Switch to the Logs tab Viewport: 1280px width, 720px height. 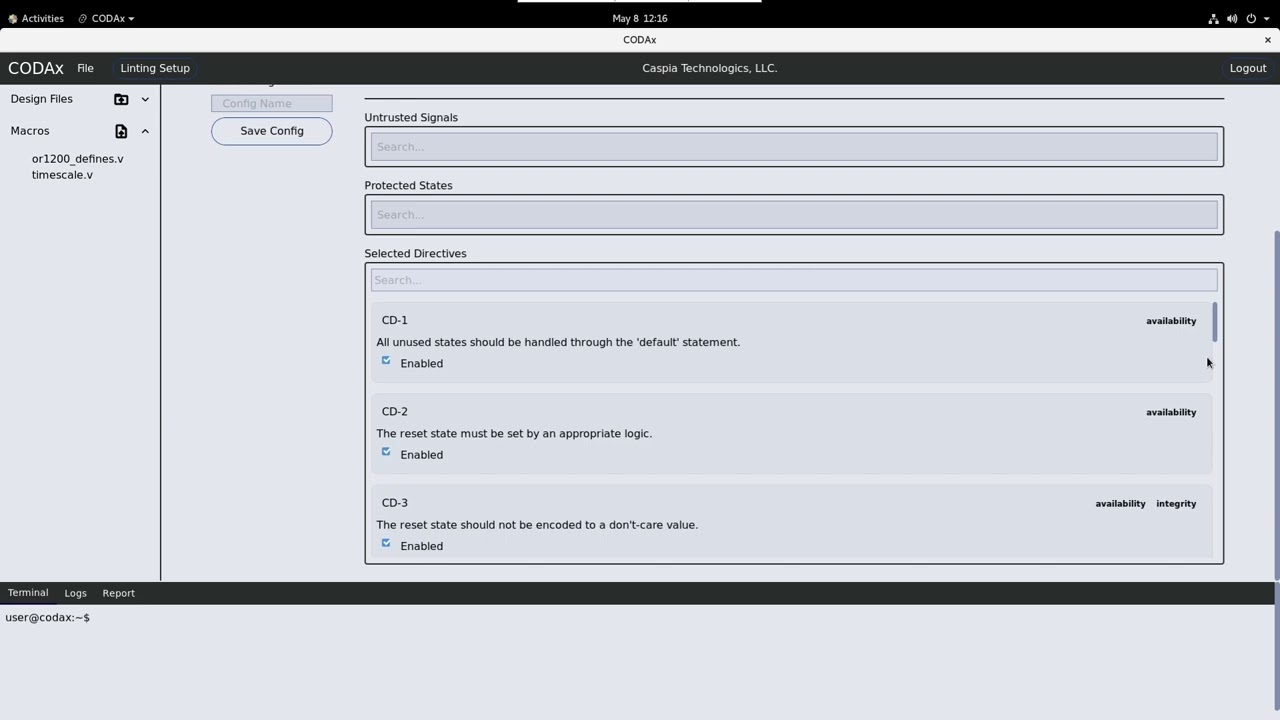[x=75, y=593]
